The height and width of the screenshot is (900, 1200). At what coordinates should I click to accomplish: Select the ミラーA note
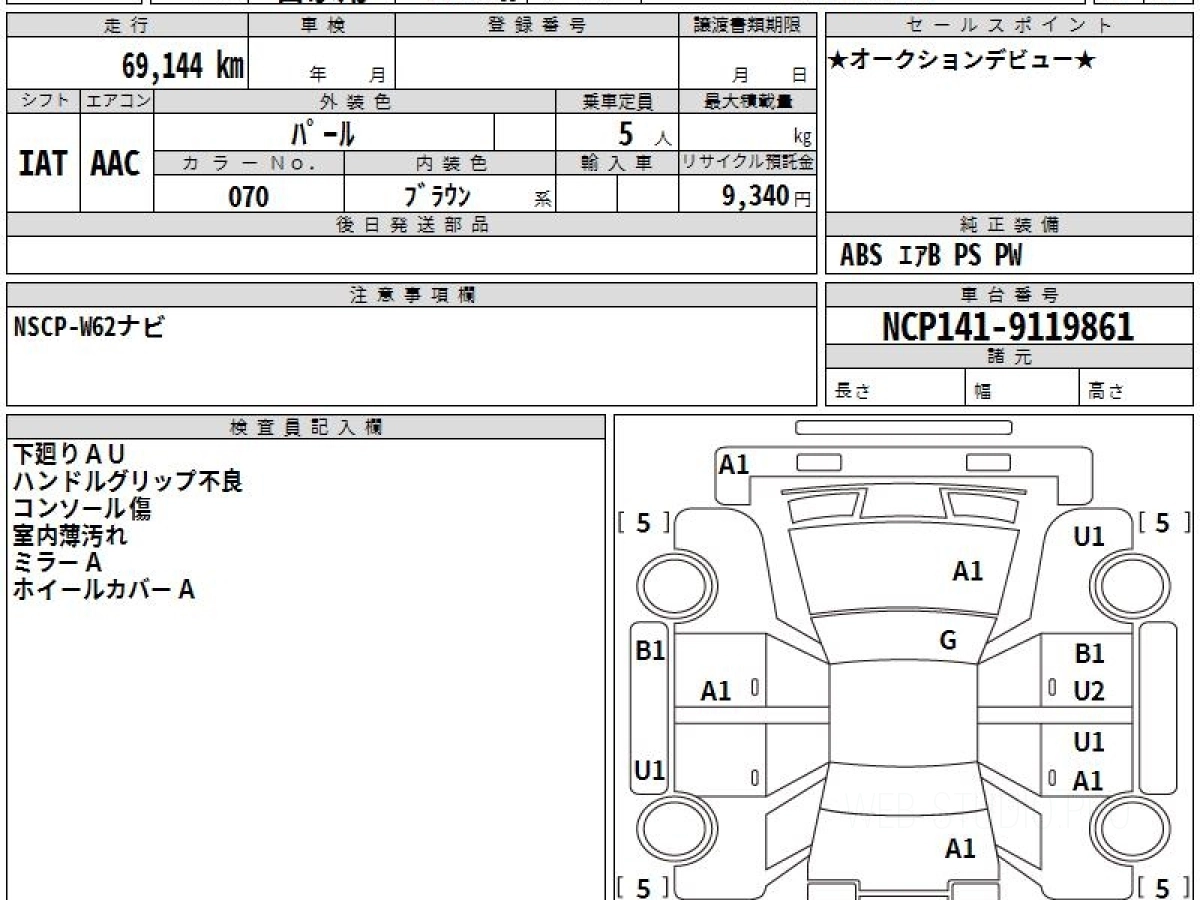pos(57,562)
